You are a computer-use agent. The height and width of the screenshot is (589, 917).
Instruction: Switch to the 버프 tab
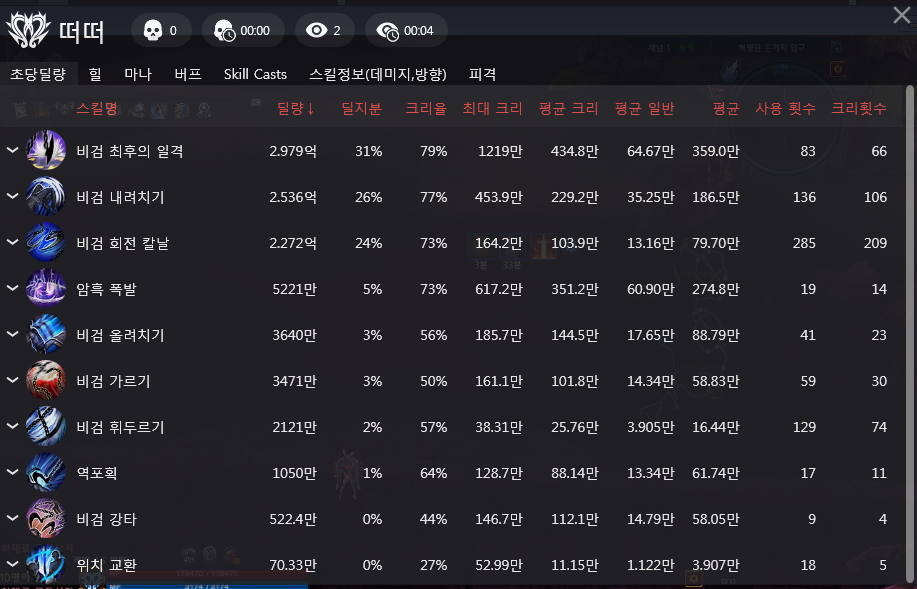(x=187, y=74)
